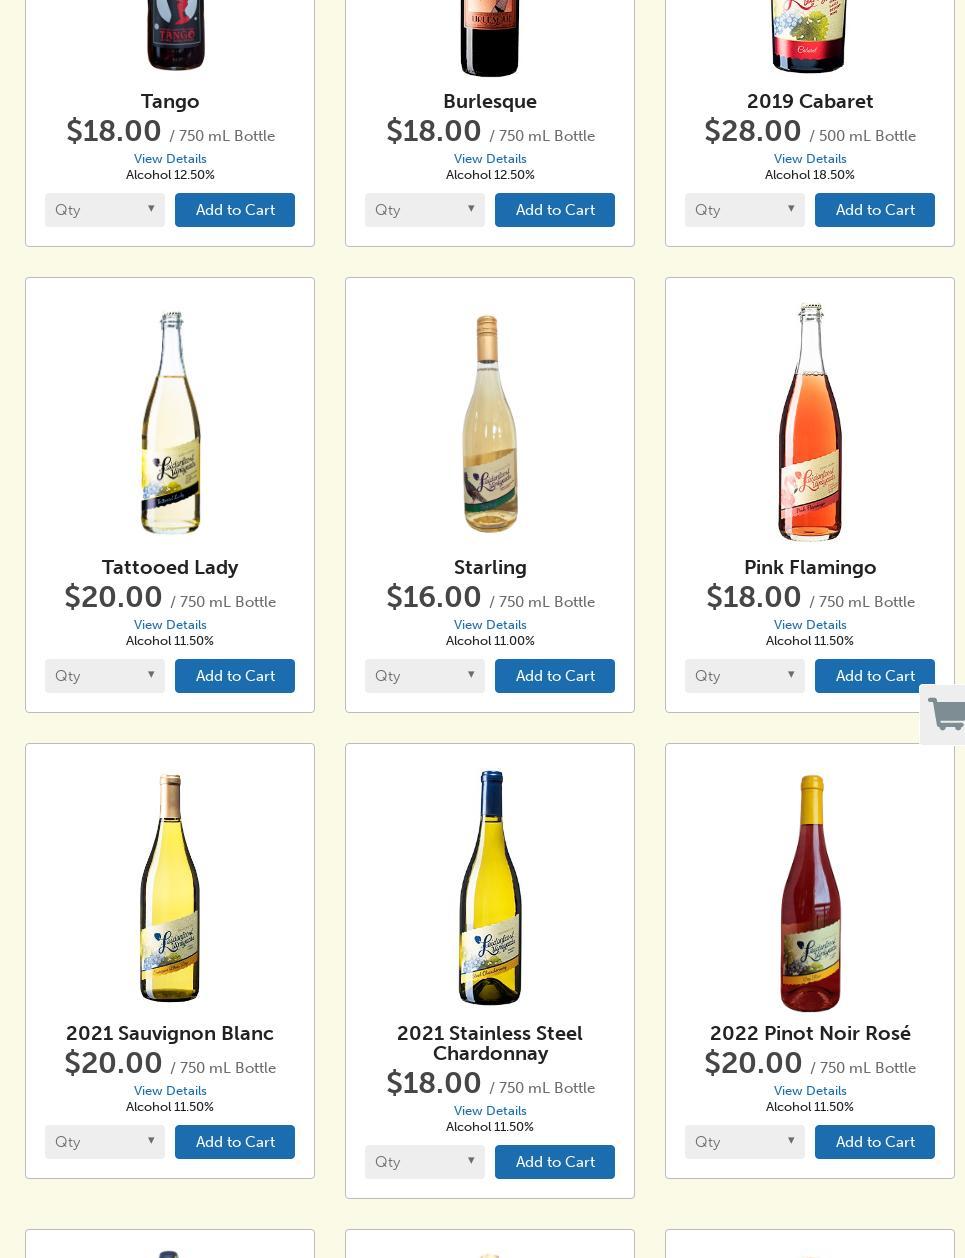Add Burlesque to cart
Viewport: 965px width, 1258px height.
click(555, 210)
